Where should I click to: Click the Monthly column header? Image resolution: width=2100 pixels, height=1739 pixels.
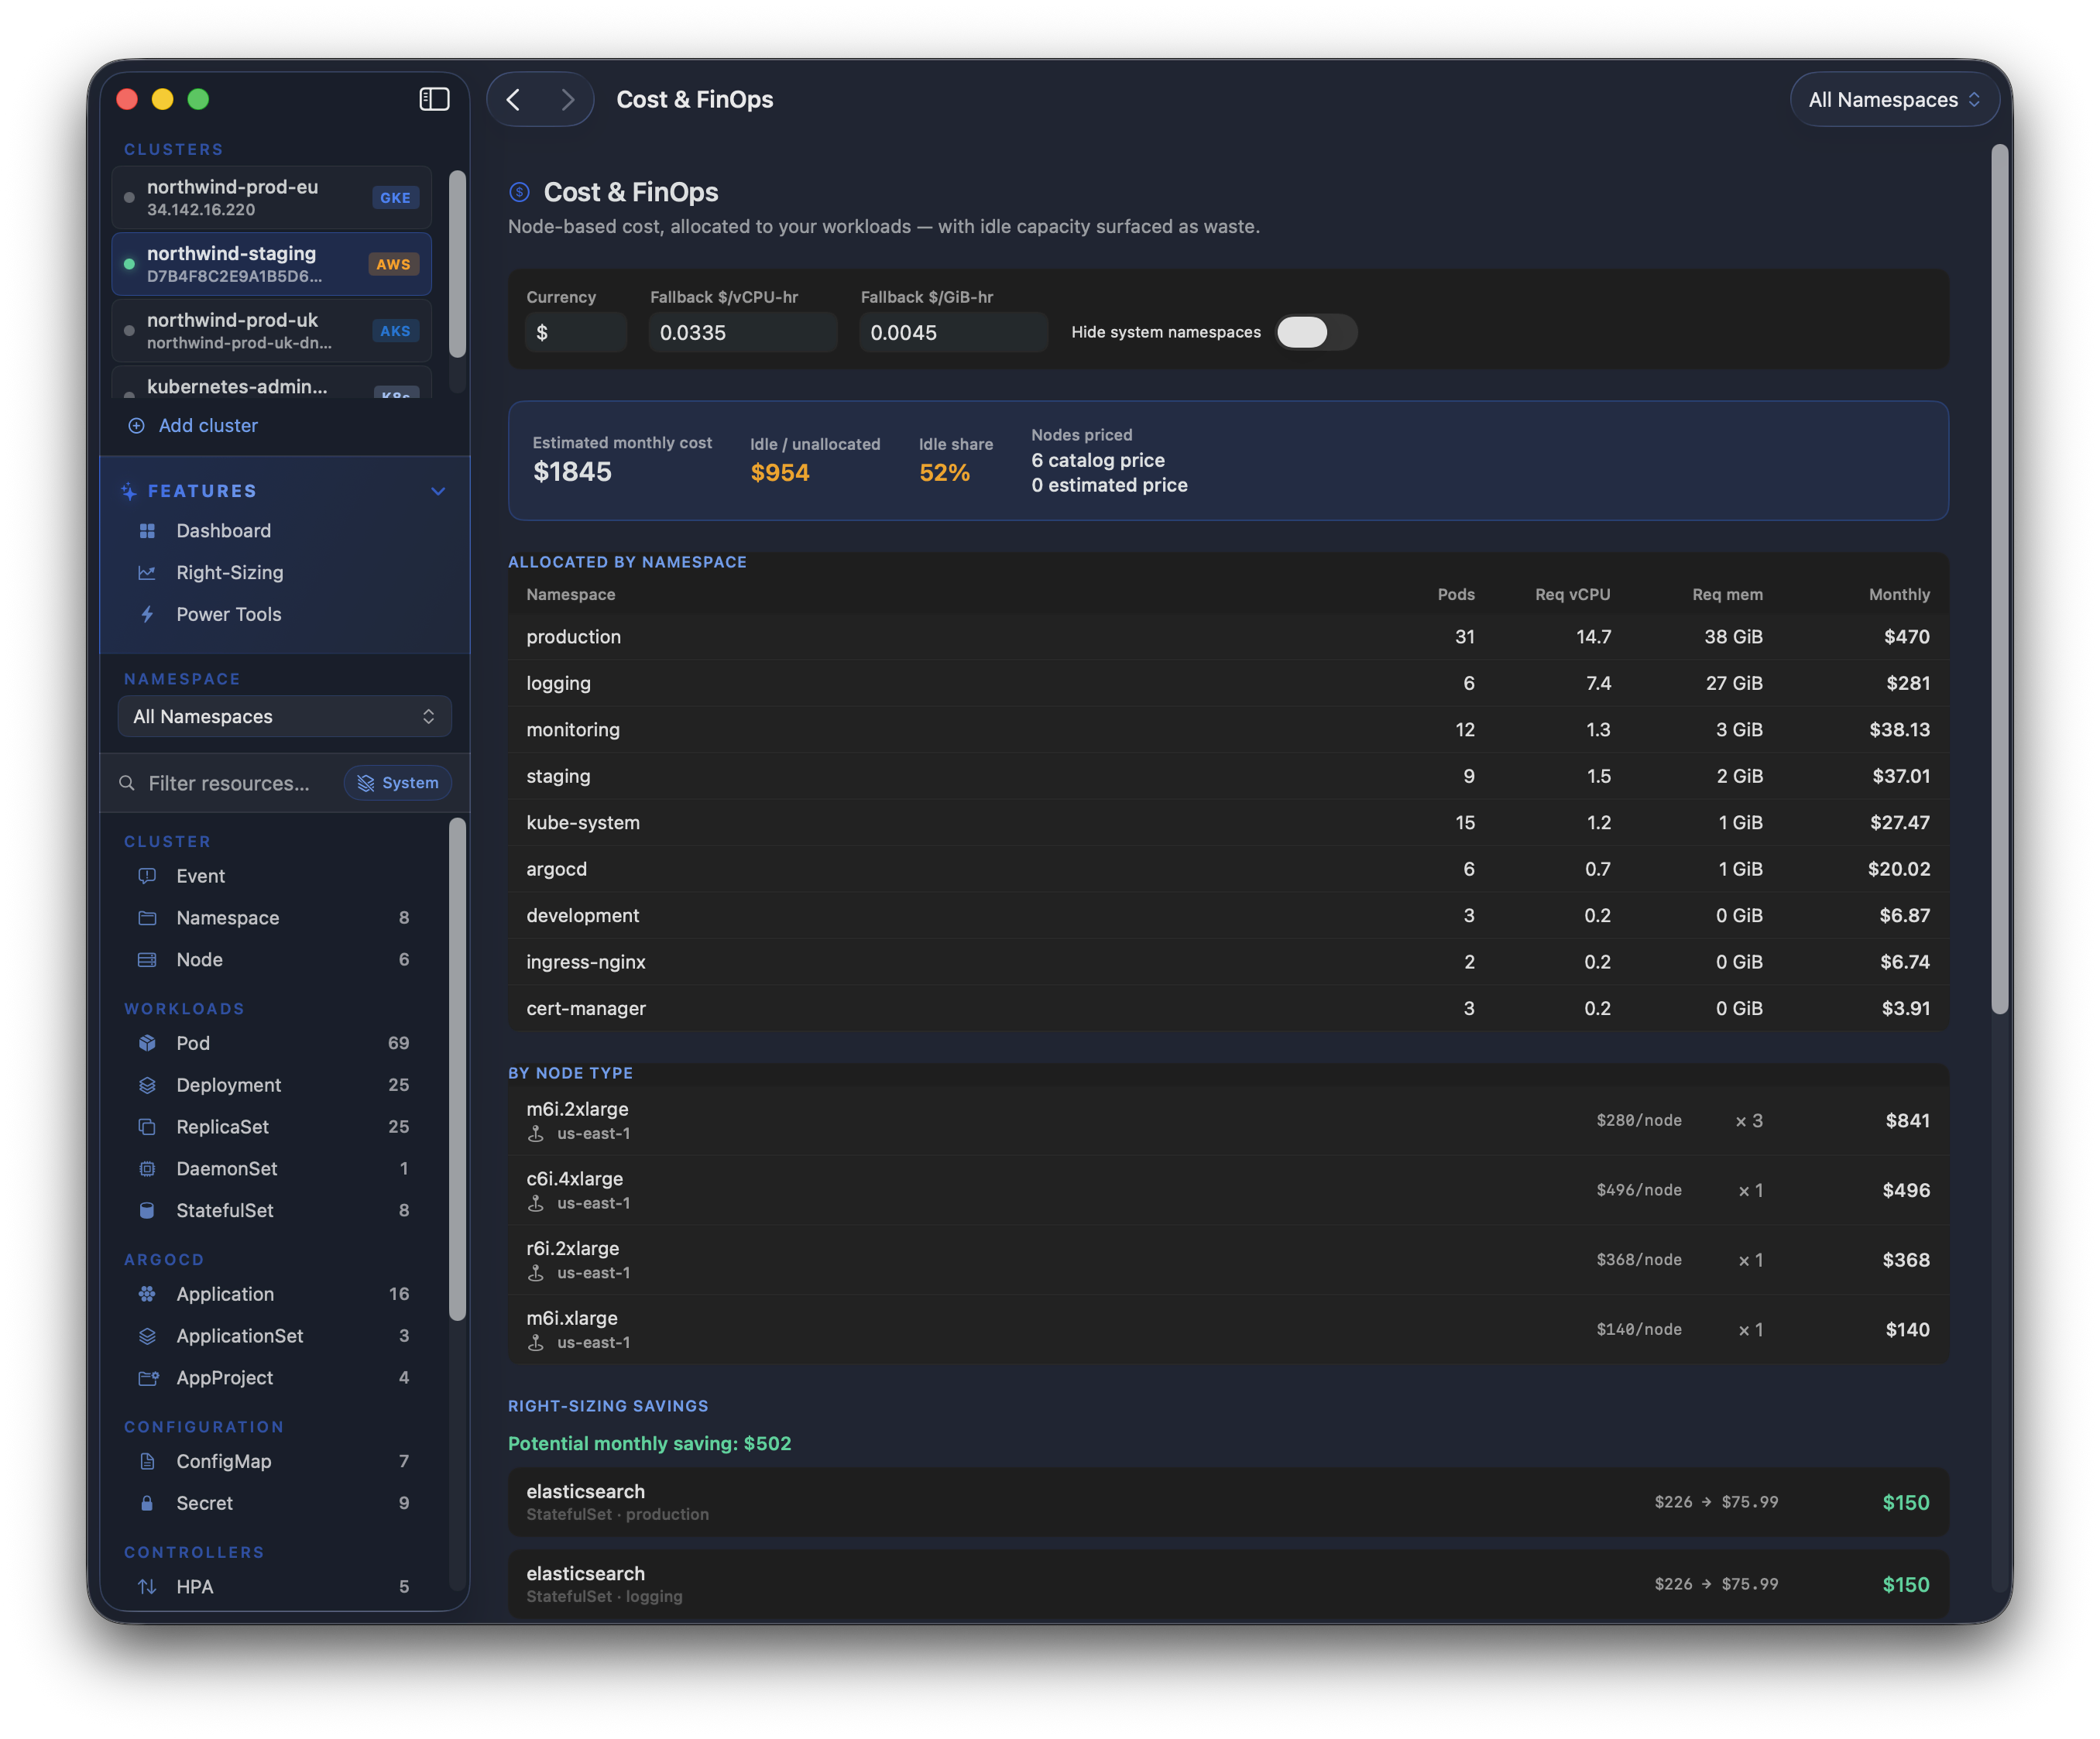coord(1899,594)
